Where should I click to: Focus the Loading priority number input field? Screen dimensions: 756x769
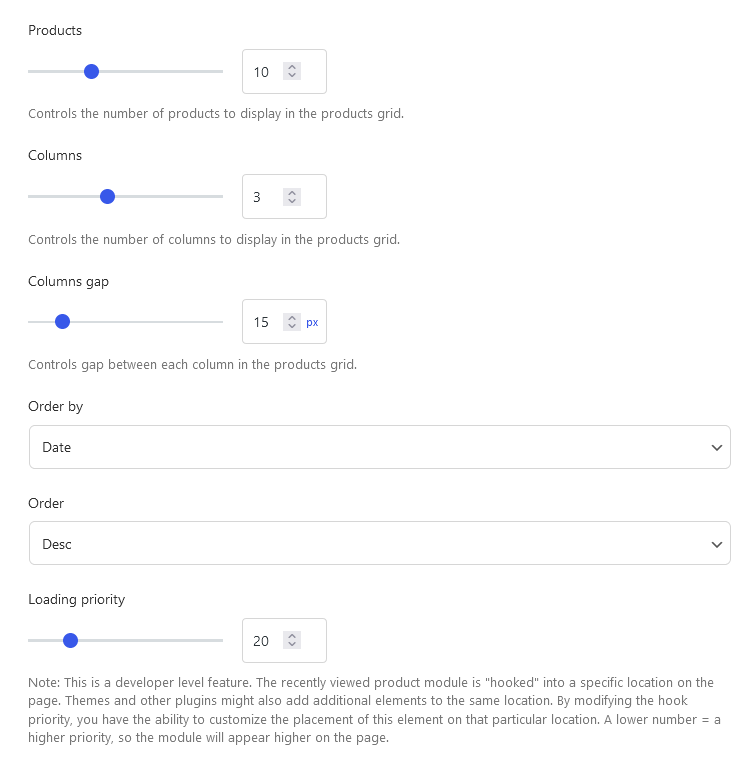pos(264,641)
